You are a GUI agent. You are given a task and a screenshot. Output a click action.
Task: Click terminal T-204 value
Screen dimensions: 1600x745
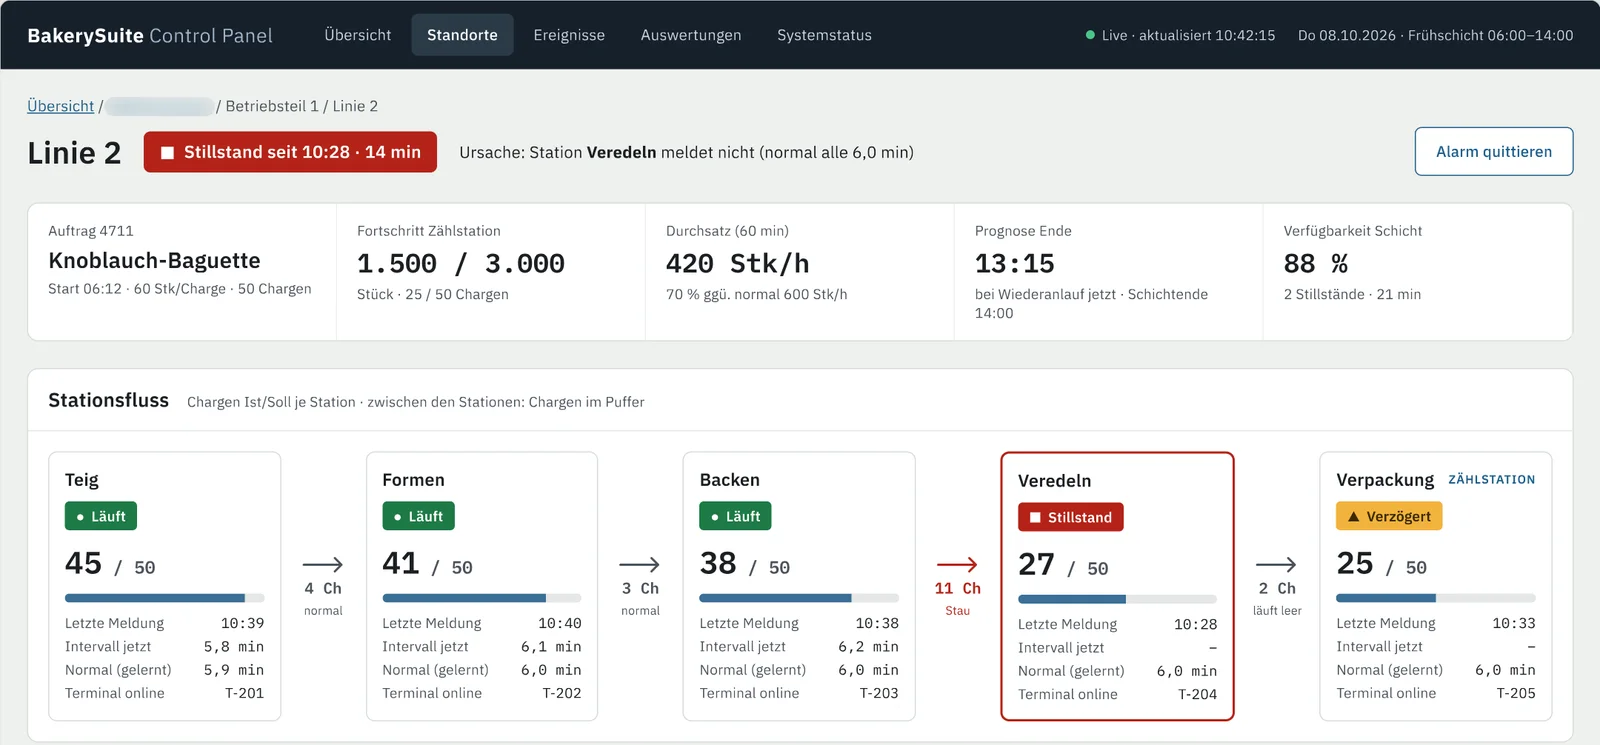click(1197, 694)
